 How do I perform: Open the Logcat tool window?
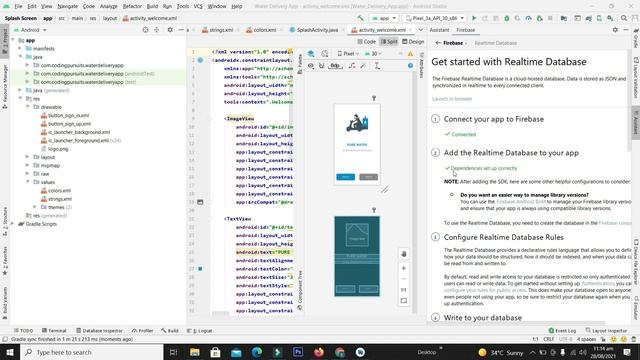pos(200,331)
